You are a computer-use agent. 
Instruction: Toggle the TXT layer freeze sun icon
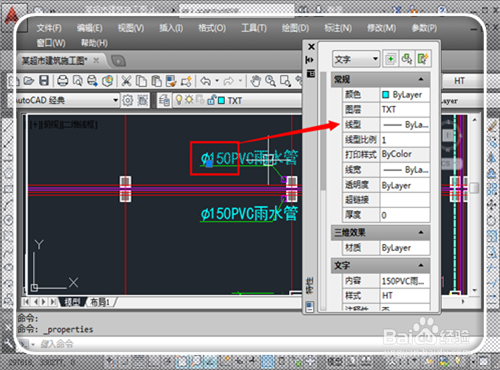click(x=189, y=100)
